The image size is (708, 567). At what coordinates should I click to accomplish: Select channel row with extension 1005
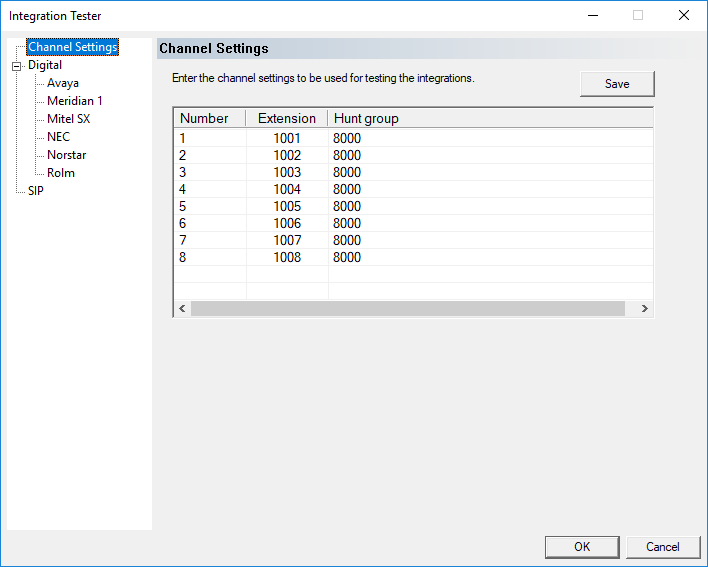(286, 206)
